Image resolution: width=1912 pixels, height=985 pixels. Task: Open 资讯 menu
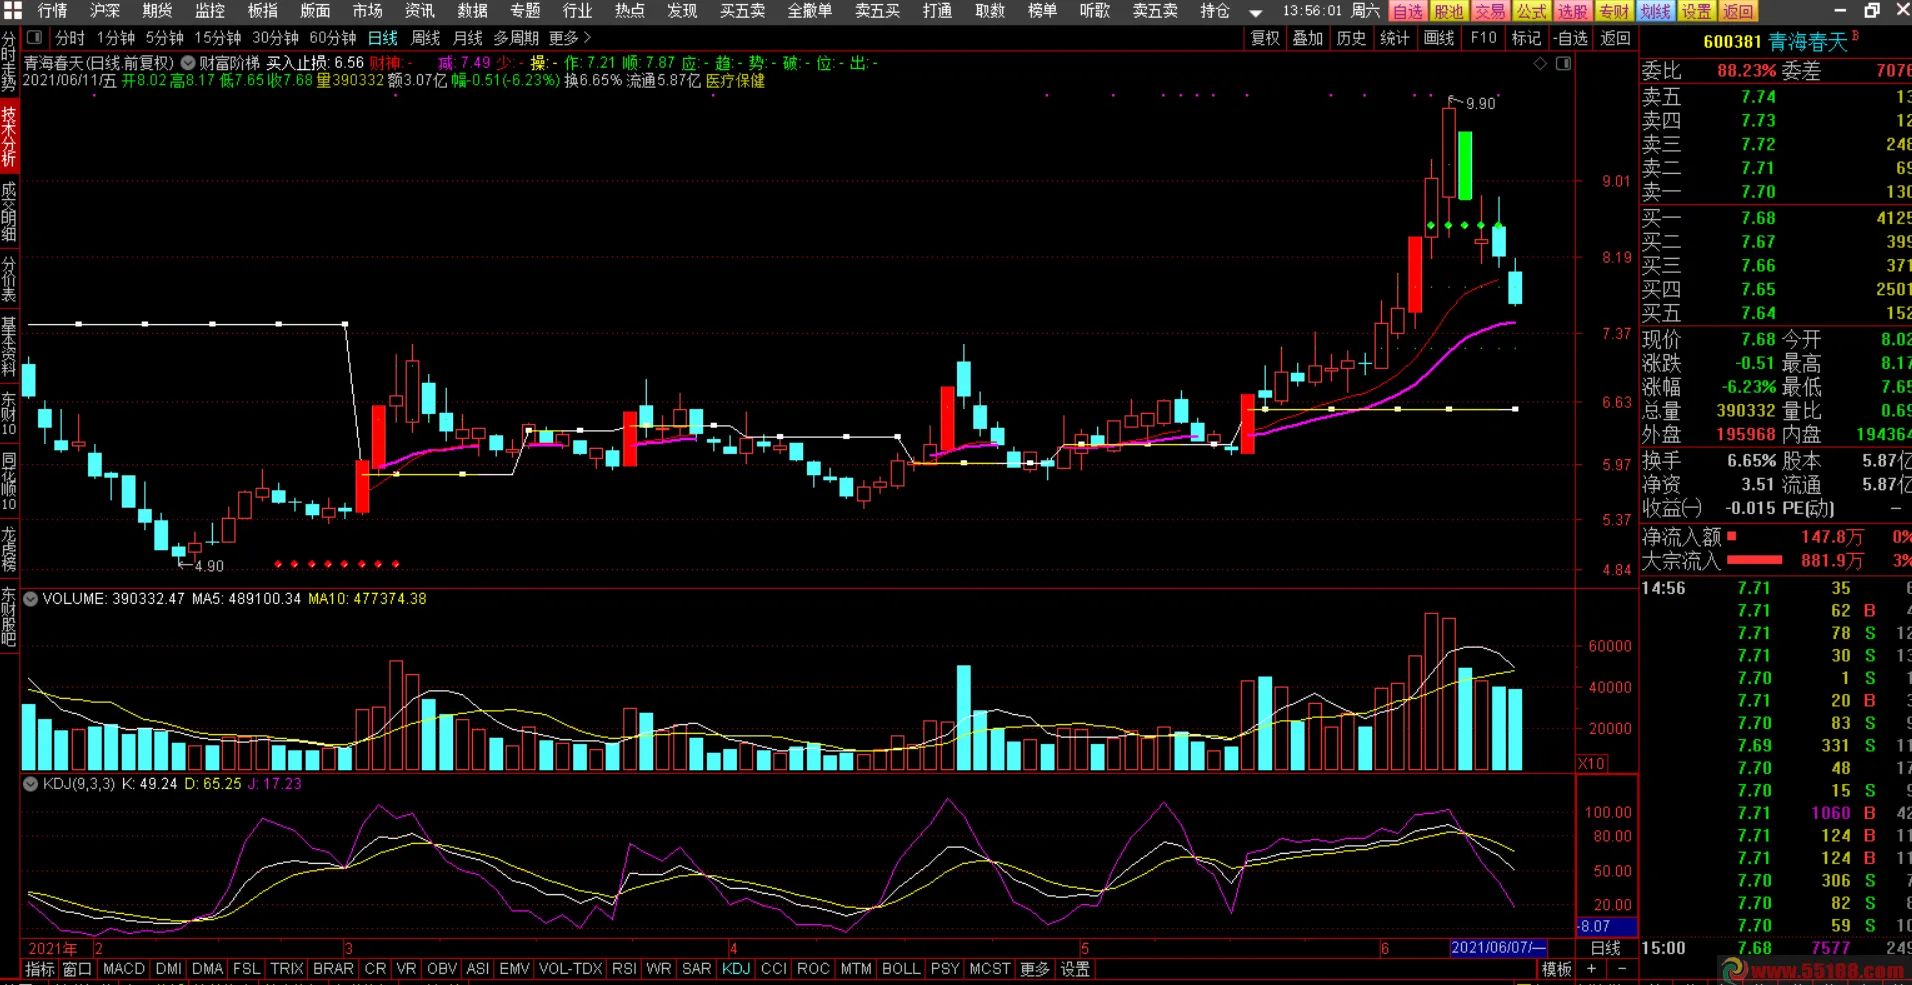420,11
